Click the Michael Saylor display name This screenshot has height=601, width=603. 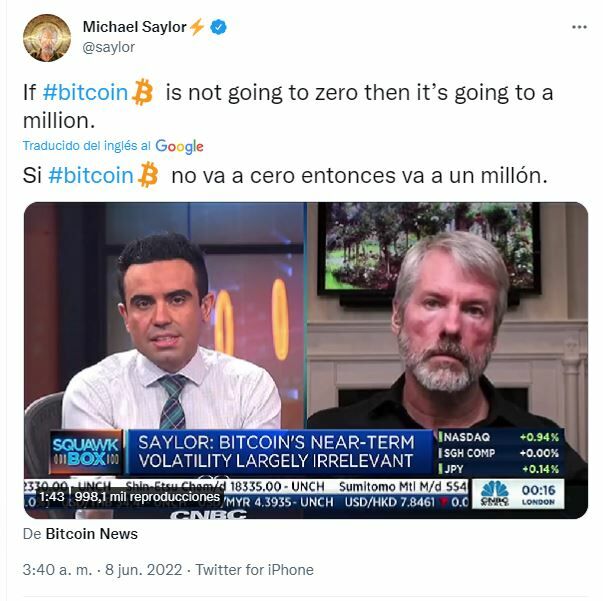point(135,27)
